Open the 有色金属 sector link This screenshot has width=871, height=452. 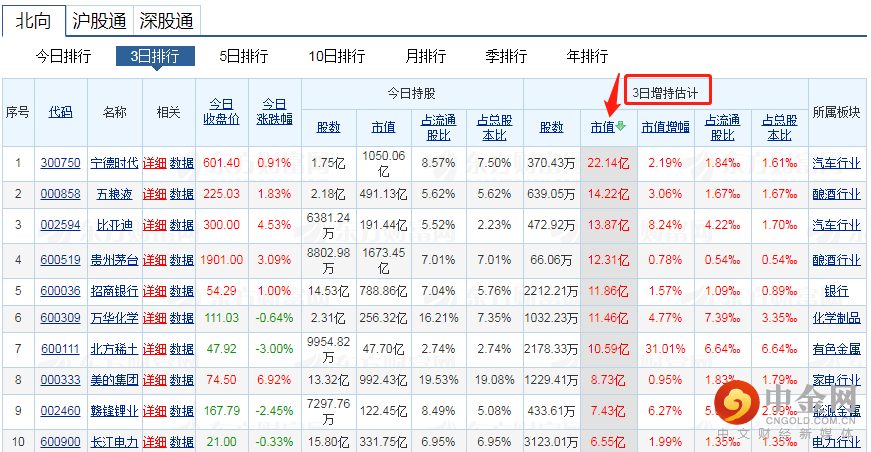point(837,349)
